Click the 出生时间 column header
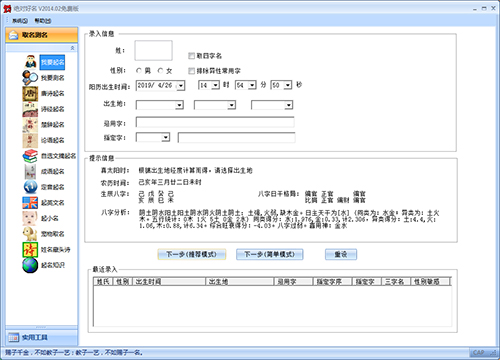 point(169,282)
